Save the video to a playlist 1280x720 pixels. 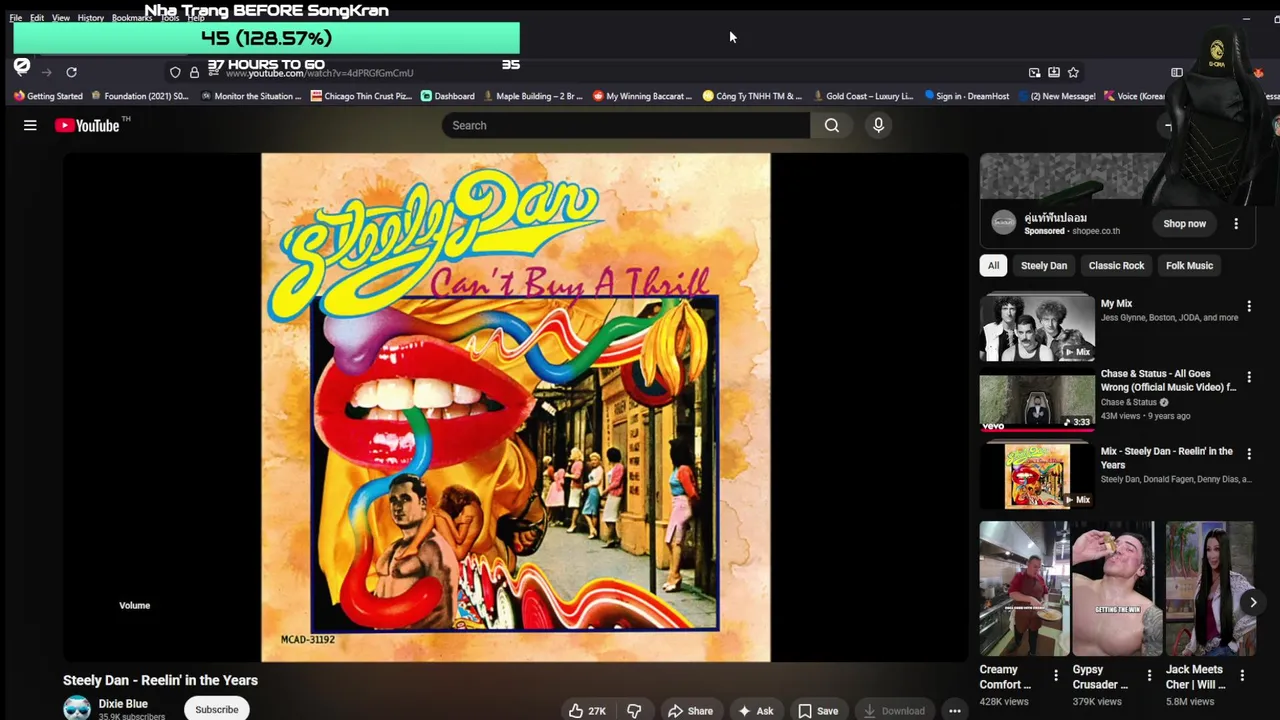(x=818, y=710)
